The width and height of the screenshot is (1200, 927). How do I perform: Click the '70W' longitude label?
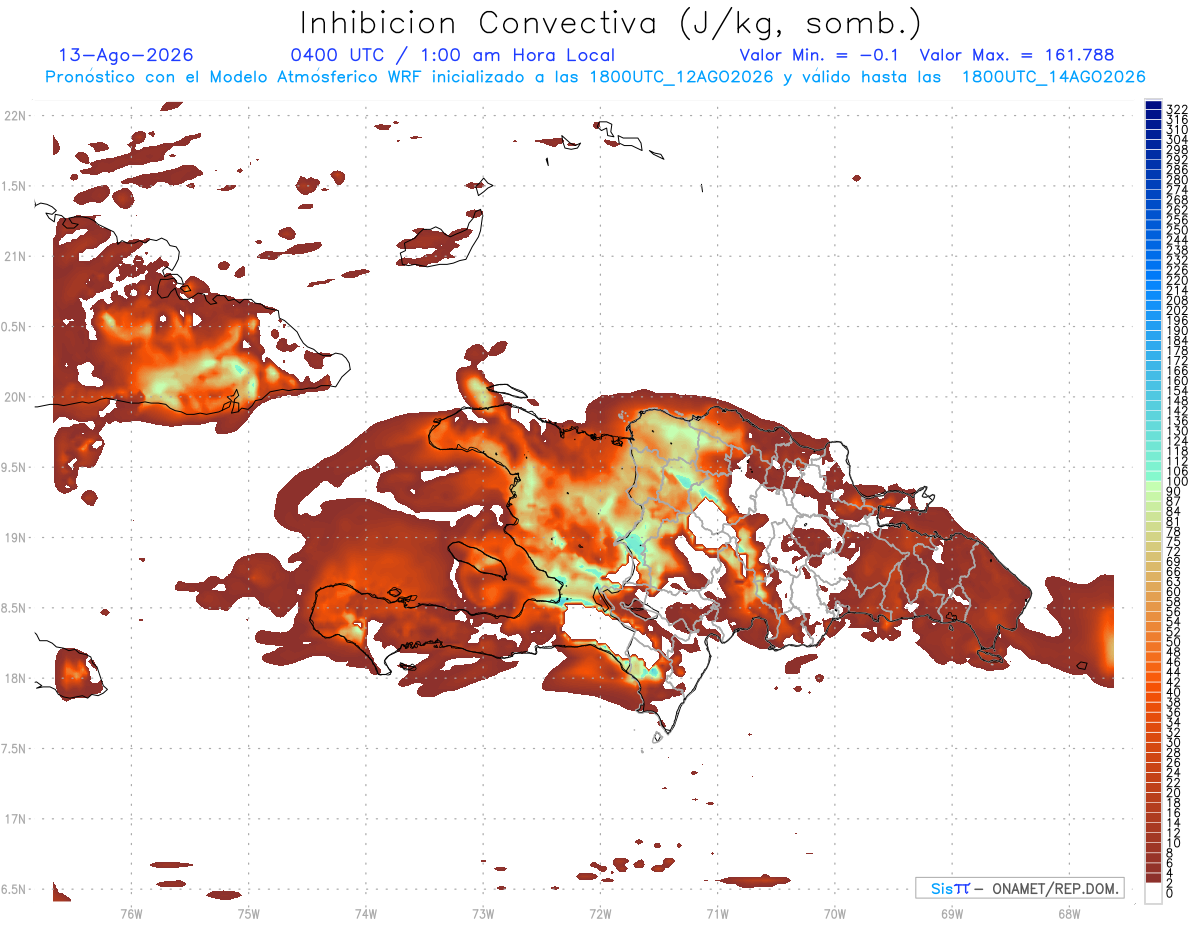pos(834,914)
